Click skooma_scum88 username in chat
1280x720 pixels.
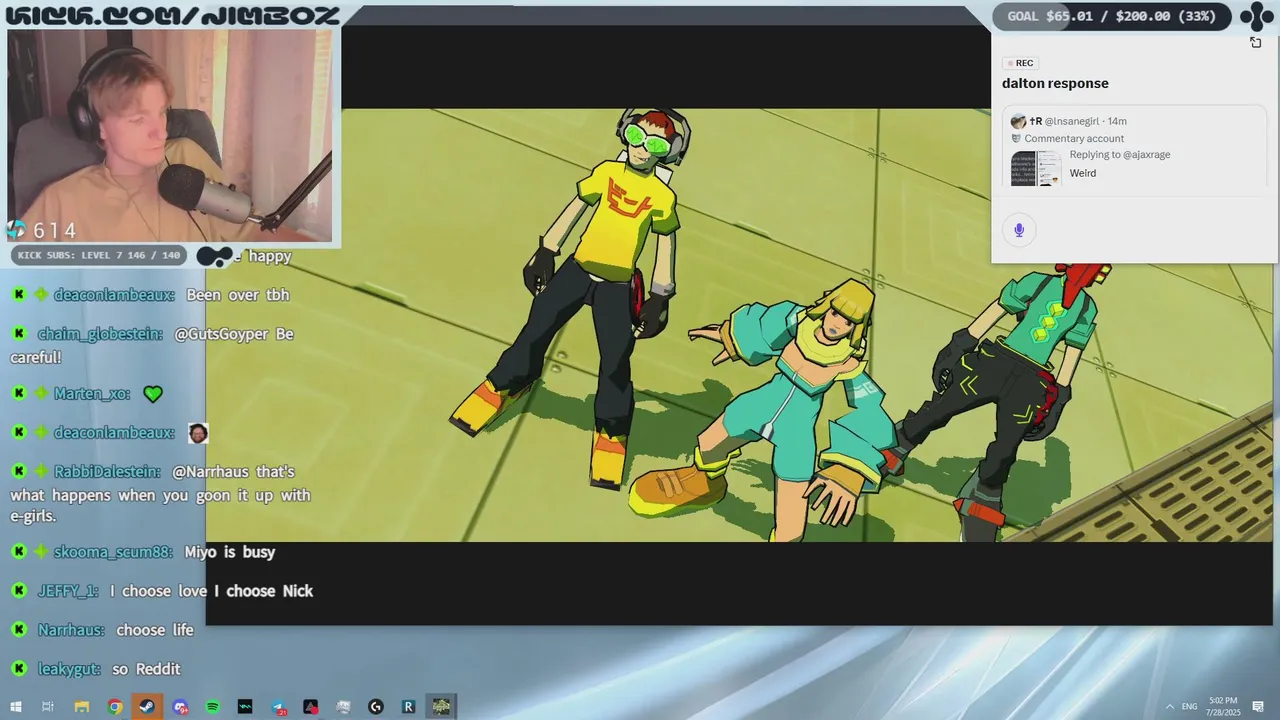pyautogui.click(x=113, y=552)
